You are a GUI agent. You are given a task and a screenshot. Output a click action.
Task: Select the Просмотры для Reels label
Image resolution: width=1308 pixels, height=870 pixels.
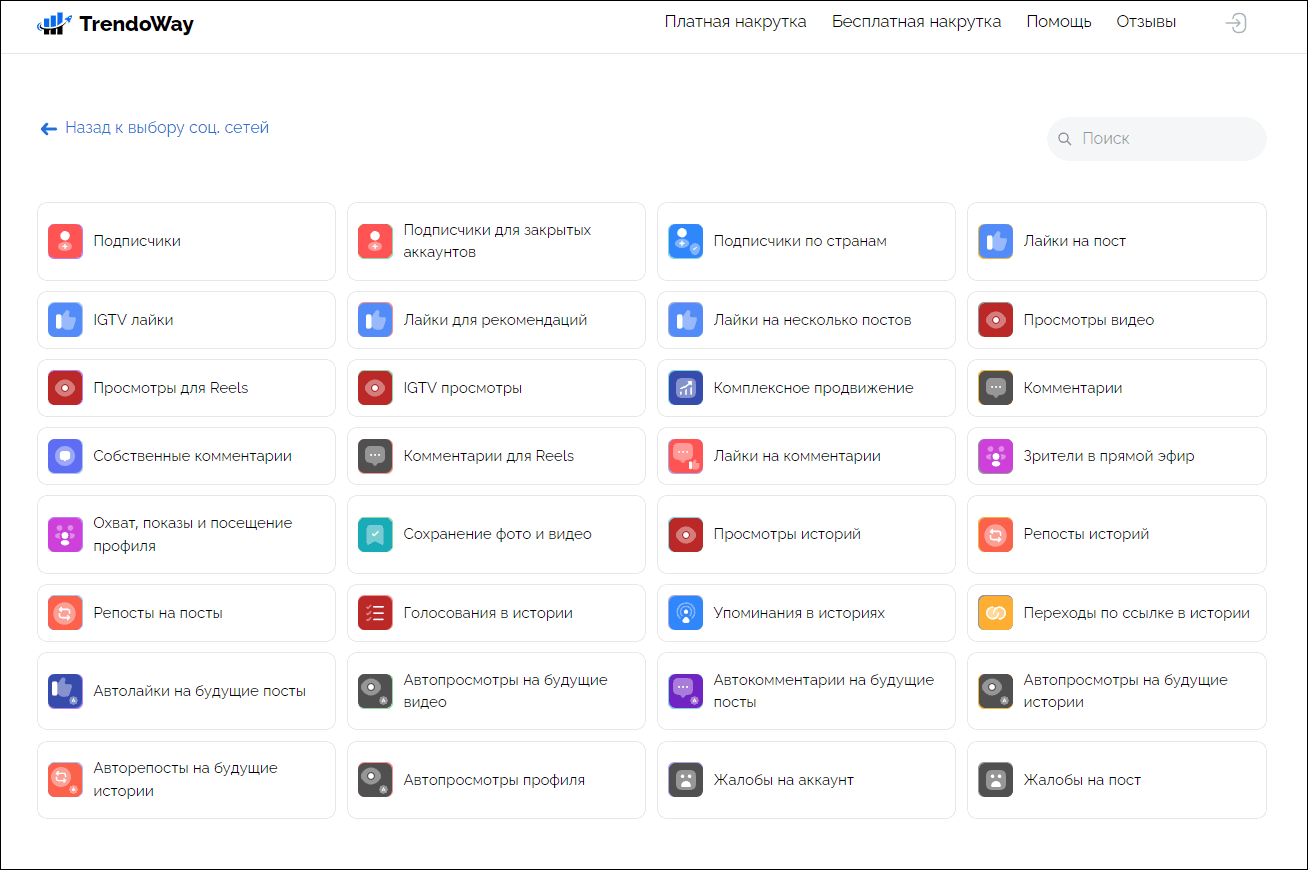coord(171,388)
